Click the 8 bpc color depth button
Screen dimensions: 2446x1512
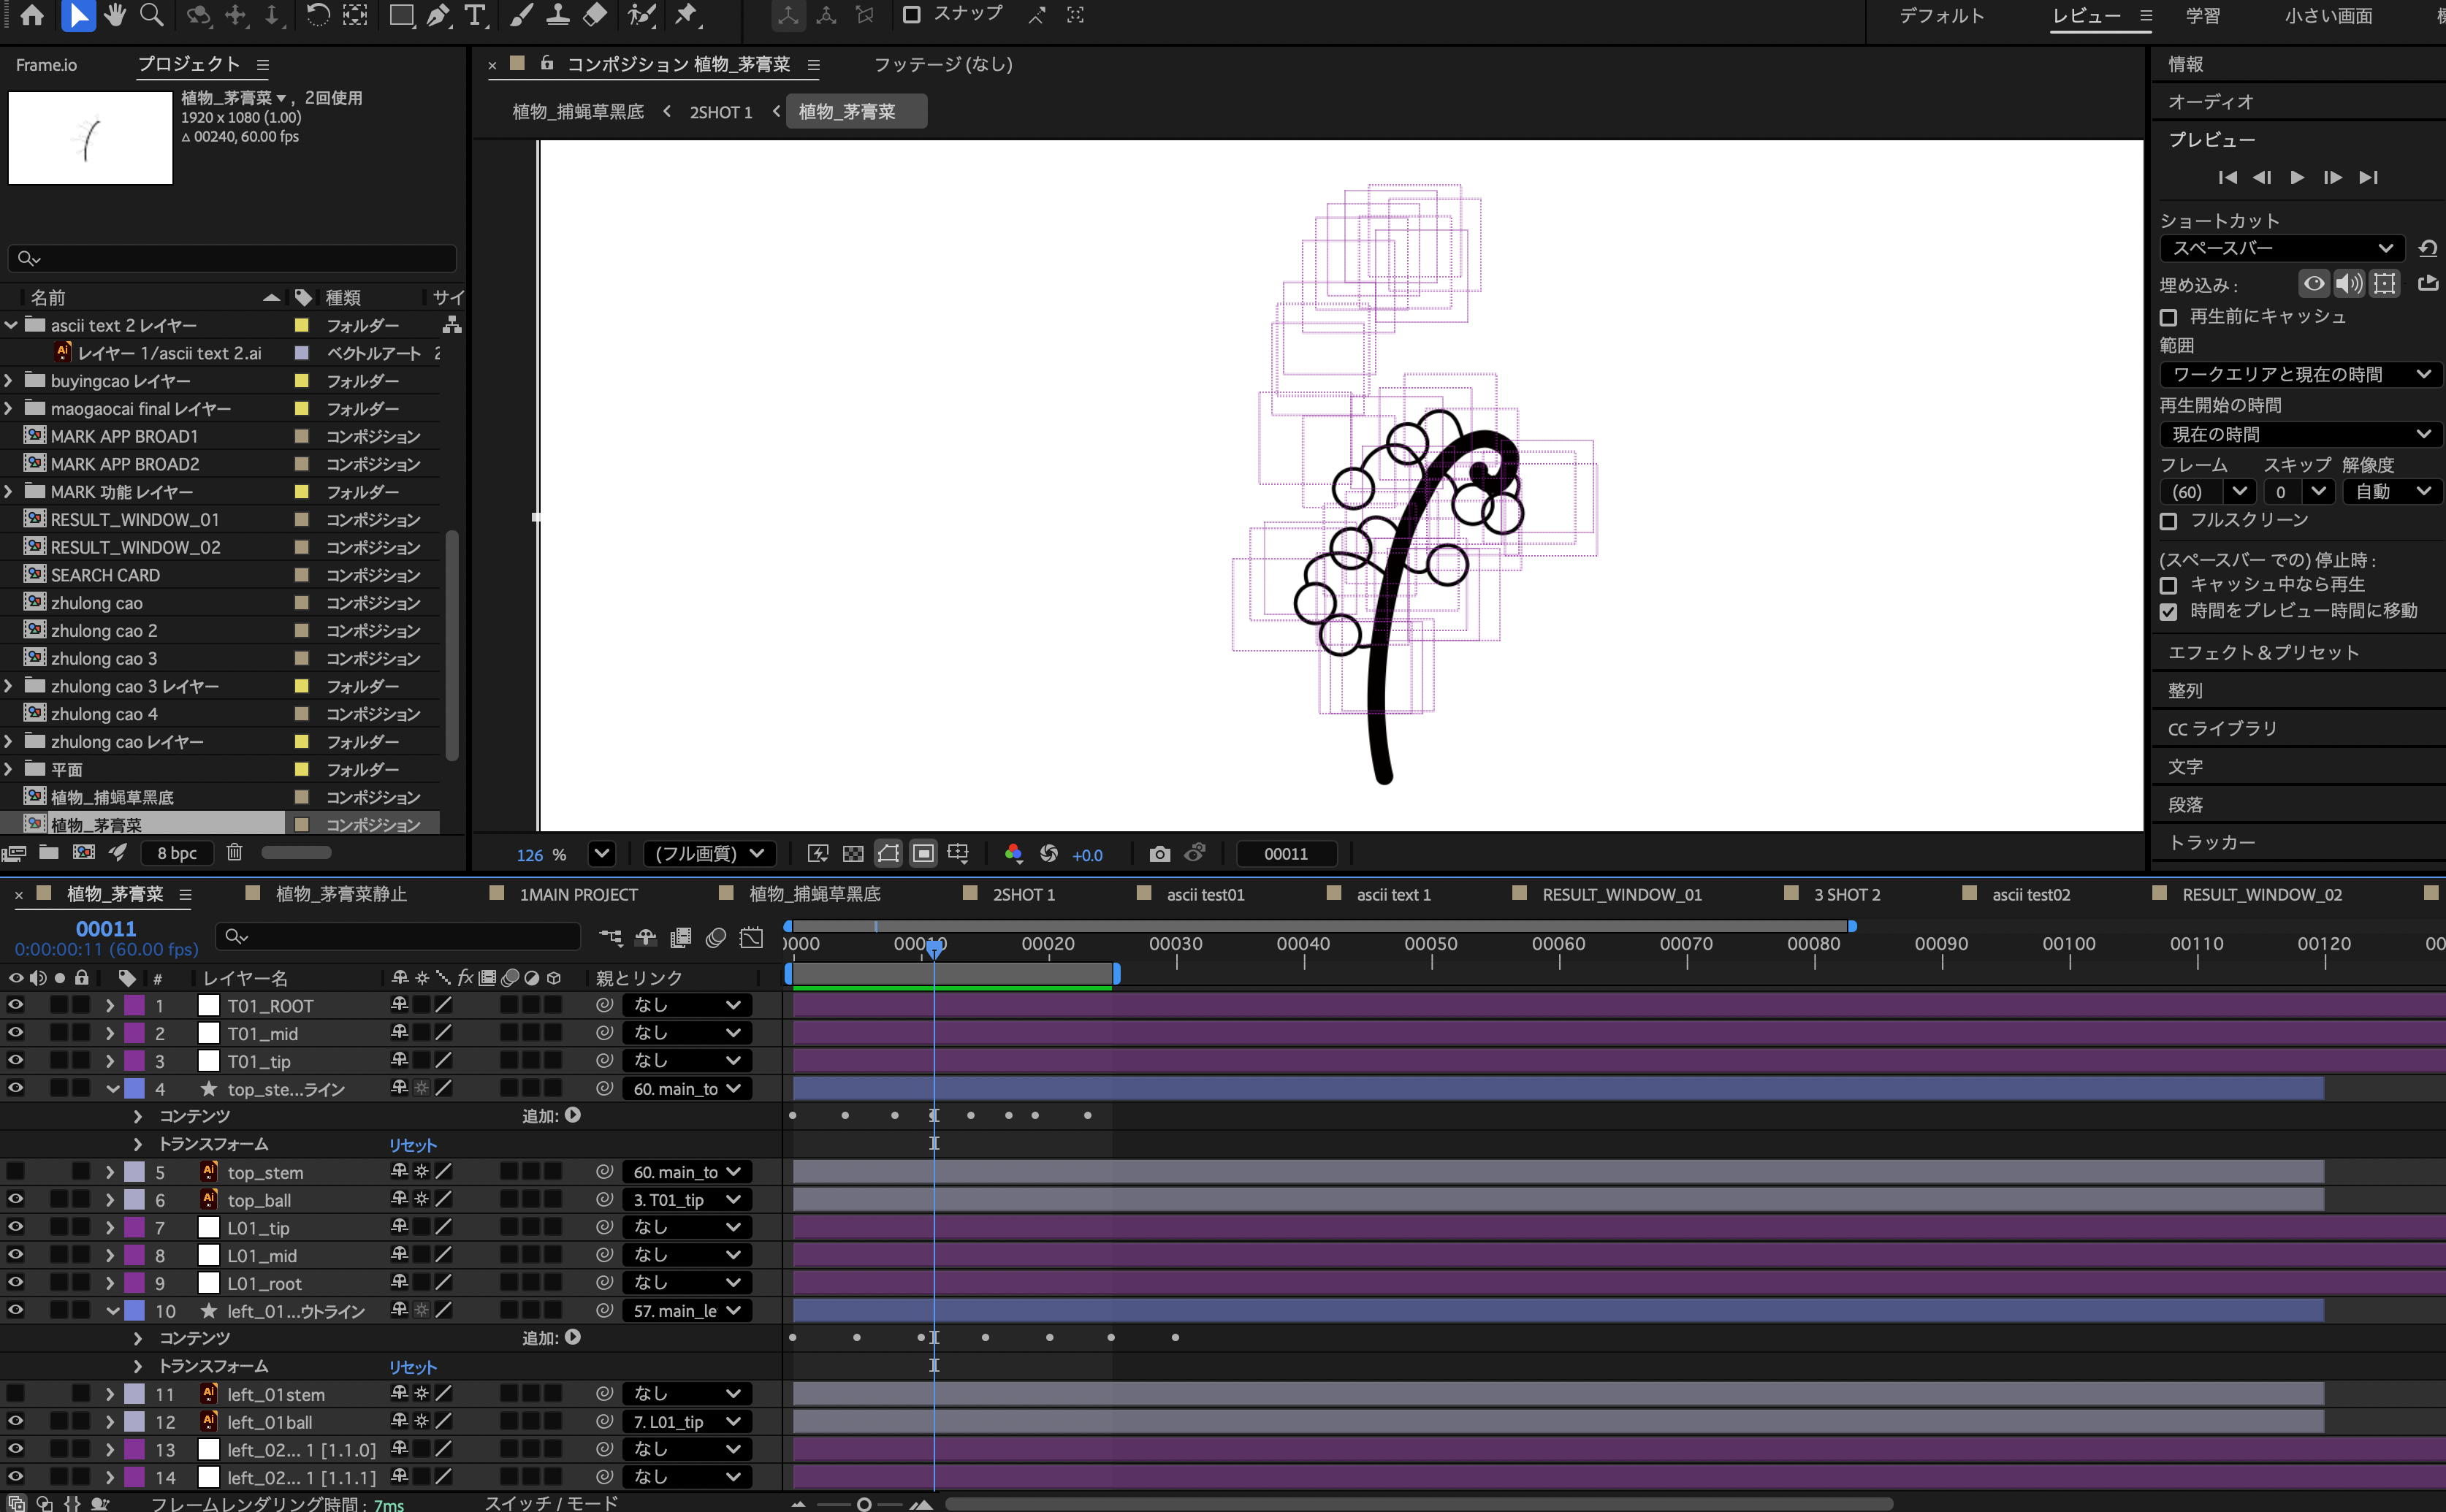coord(176,853)
